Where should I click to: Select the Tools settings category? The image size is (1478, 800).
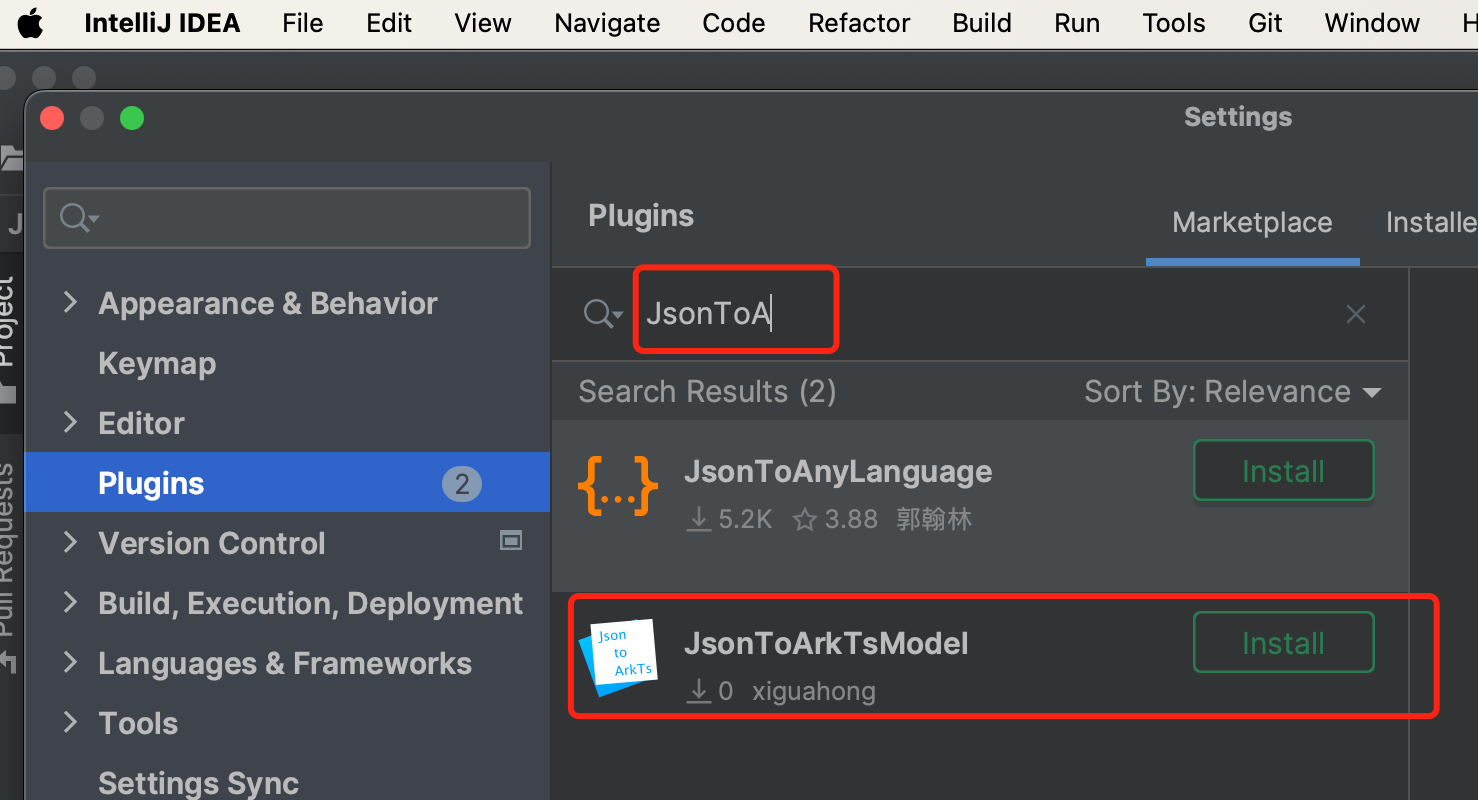coord(138,724)
